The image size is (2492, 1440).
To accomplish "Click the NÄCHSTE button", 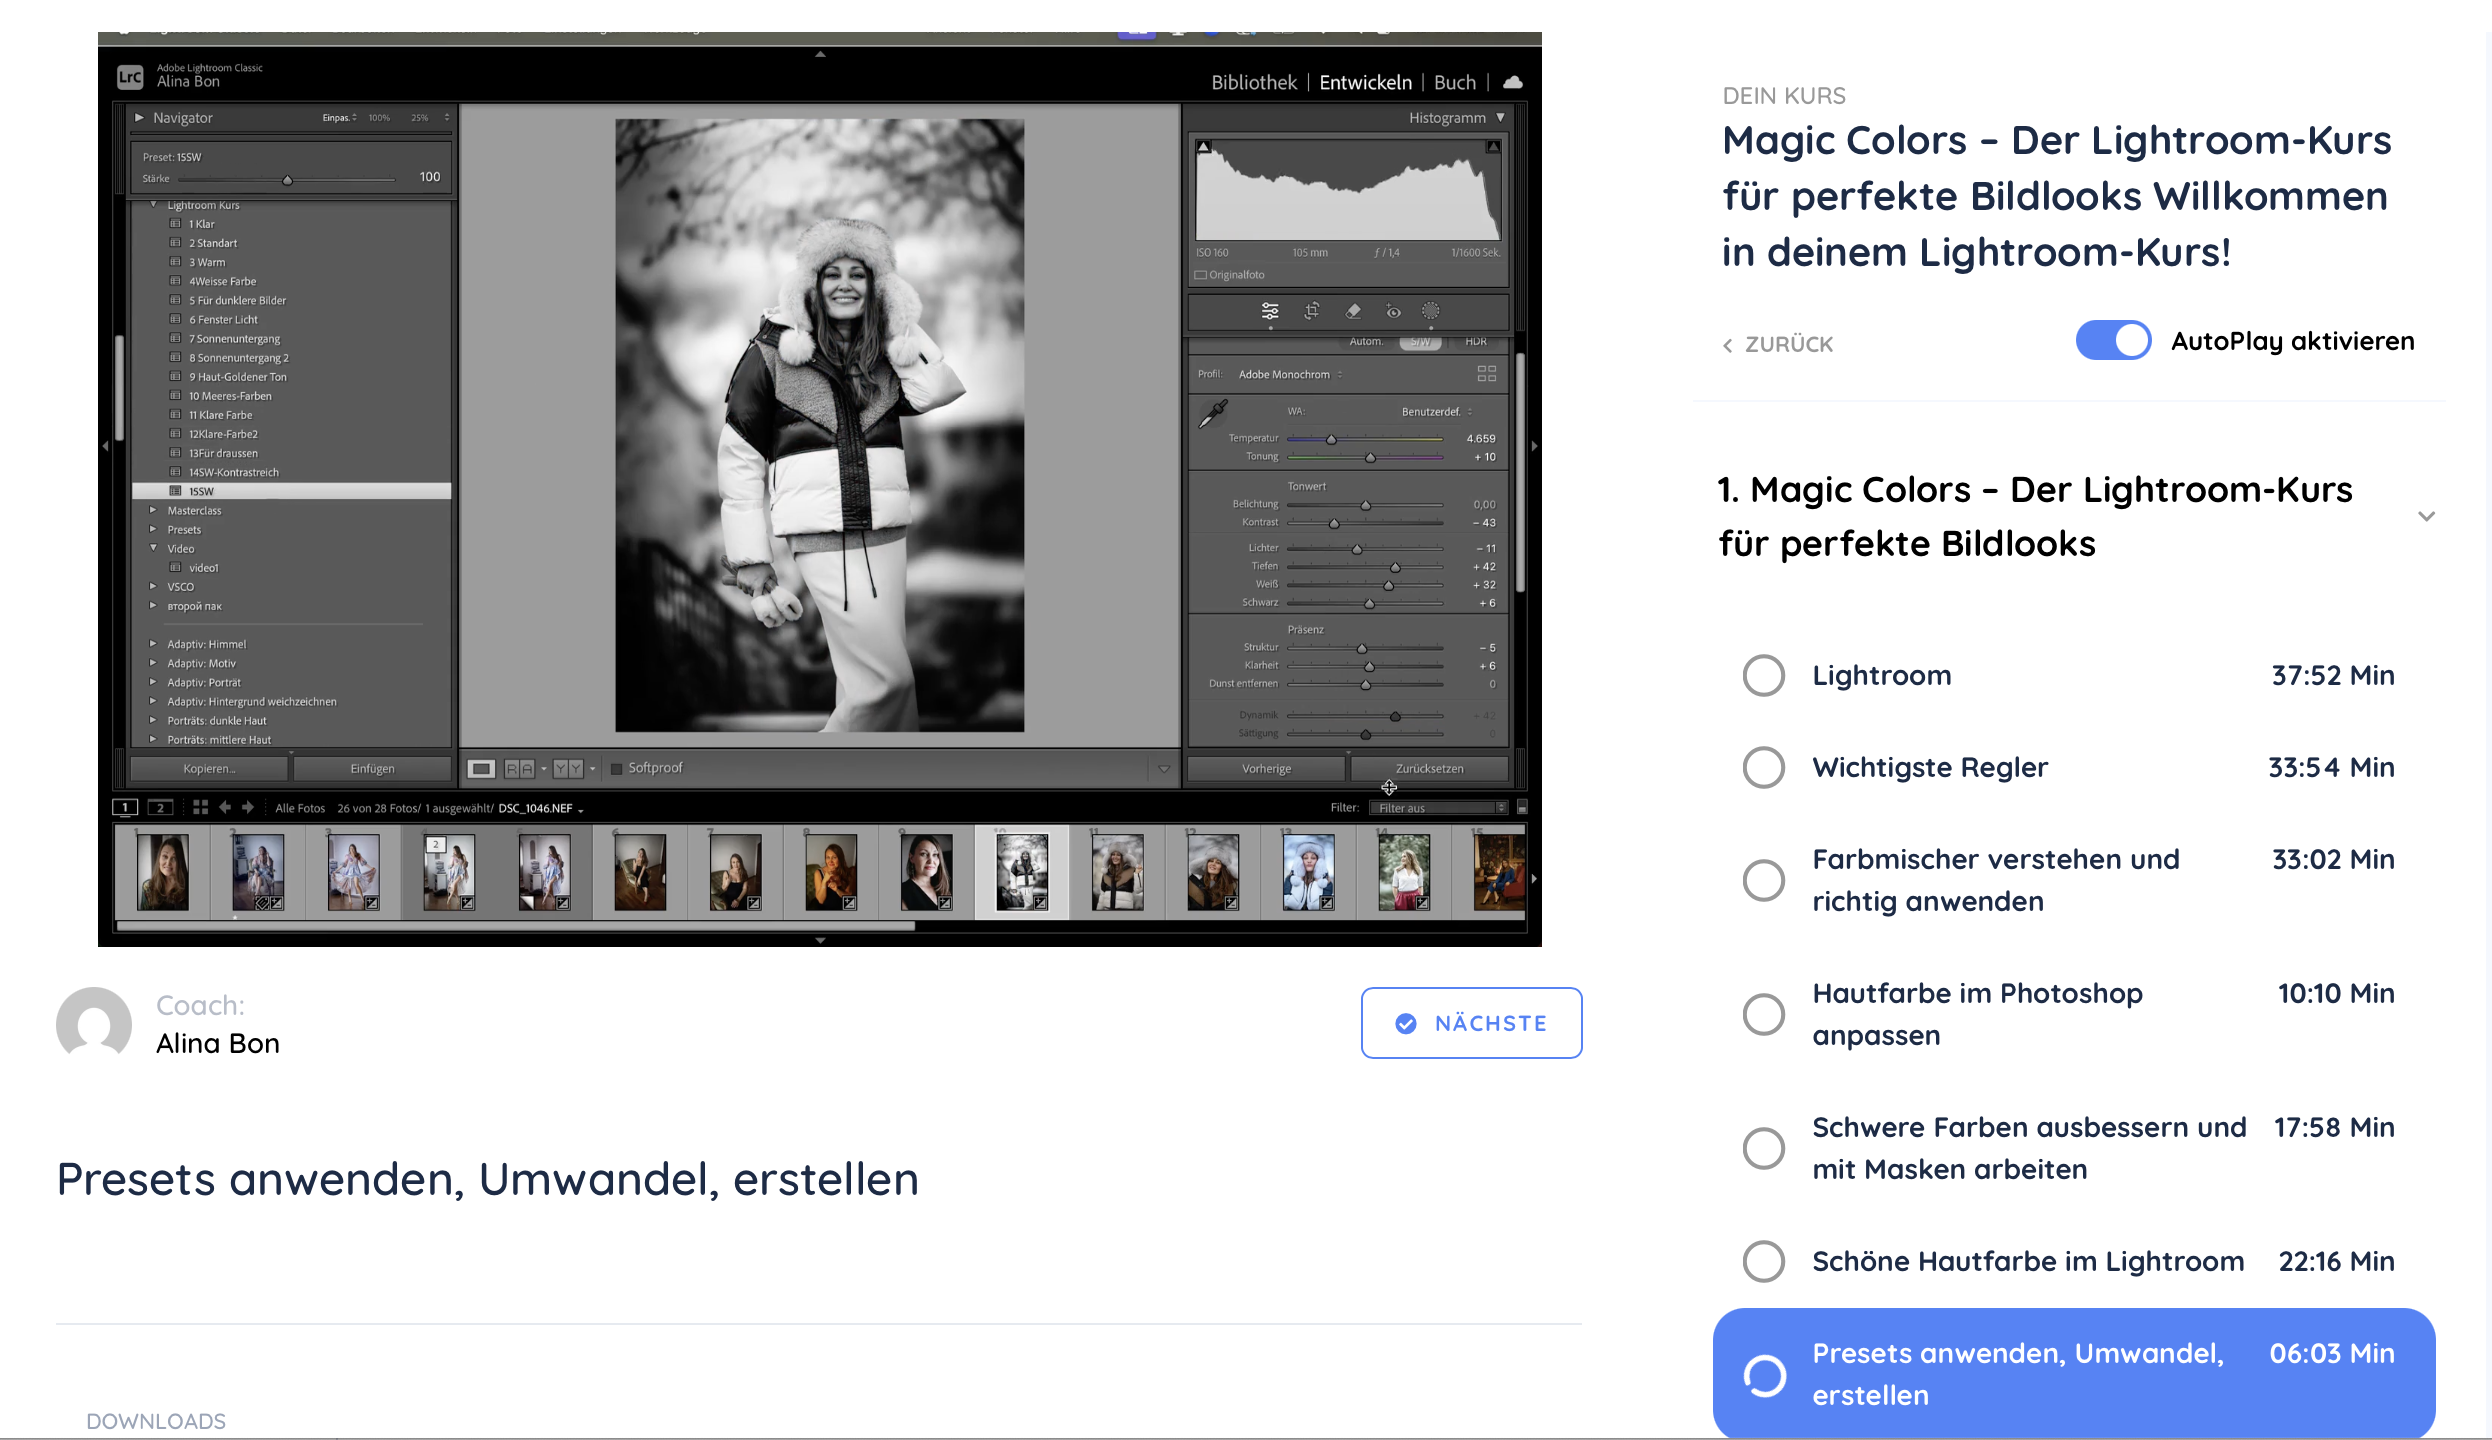I will point(1471,1023).
